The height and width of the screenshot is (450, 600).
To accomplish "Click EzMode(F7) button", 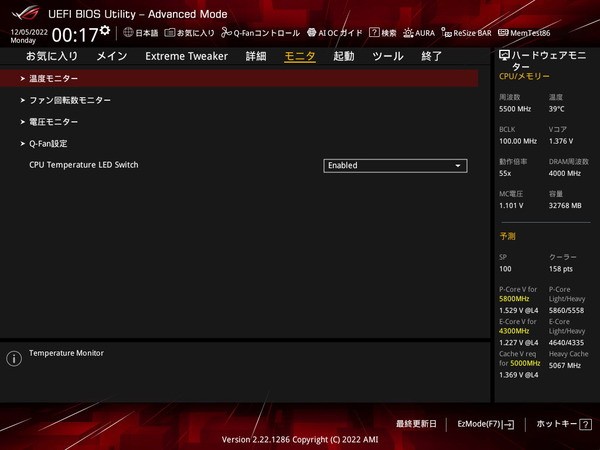I will pyautogui.click(x=486, y=424).
